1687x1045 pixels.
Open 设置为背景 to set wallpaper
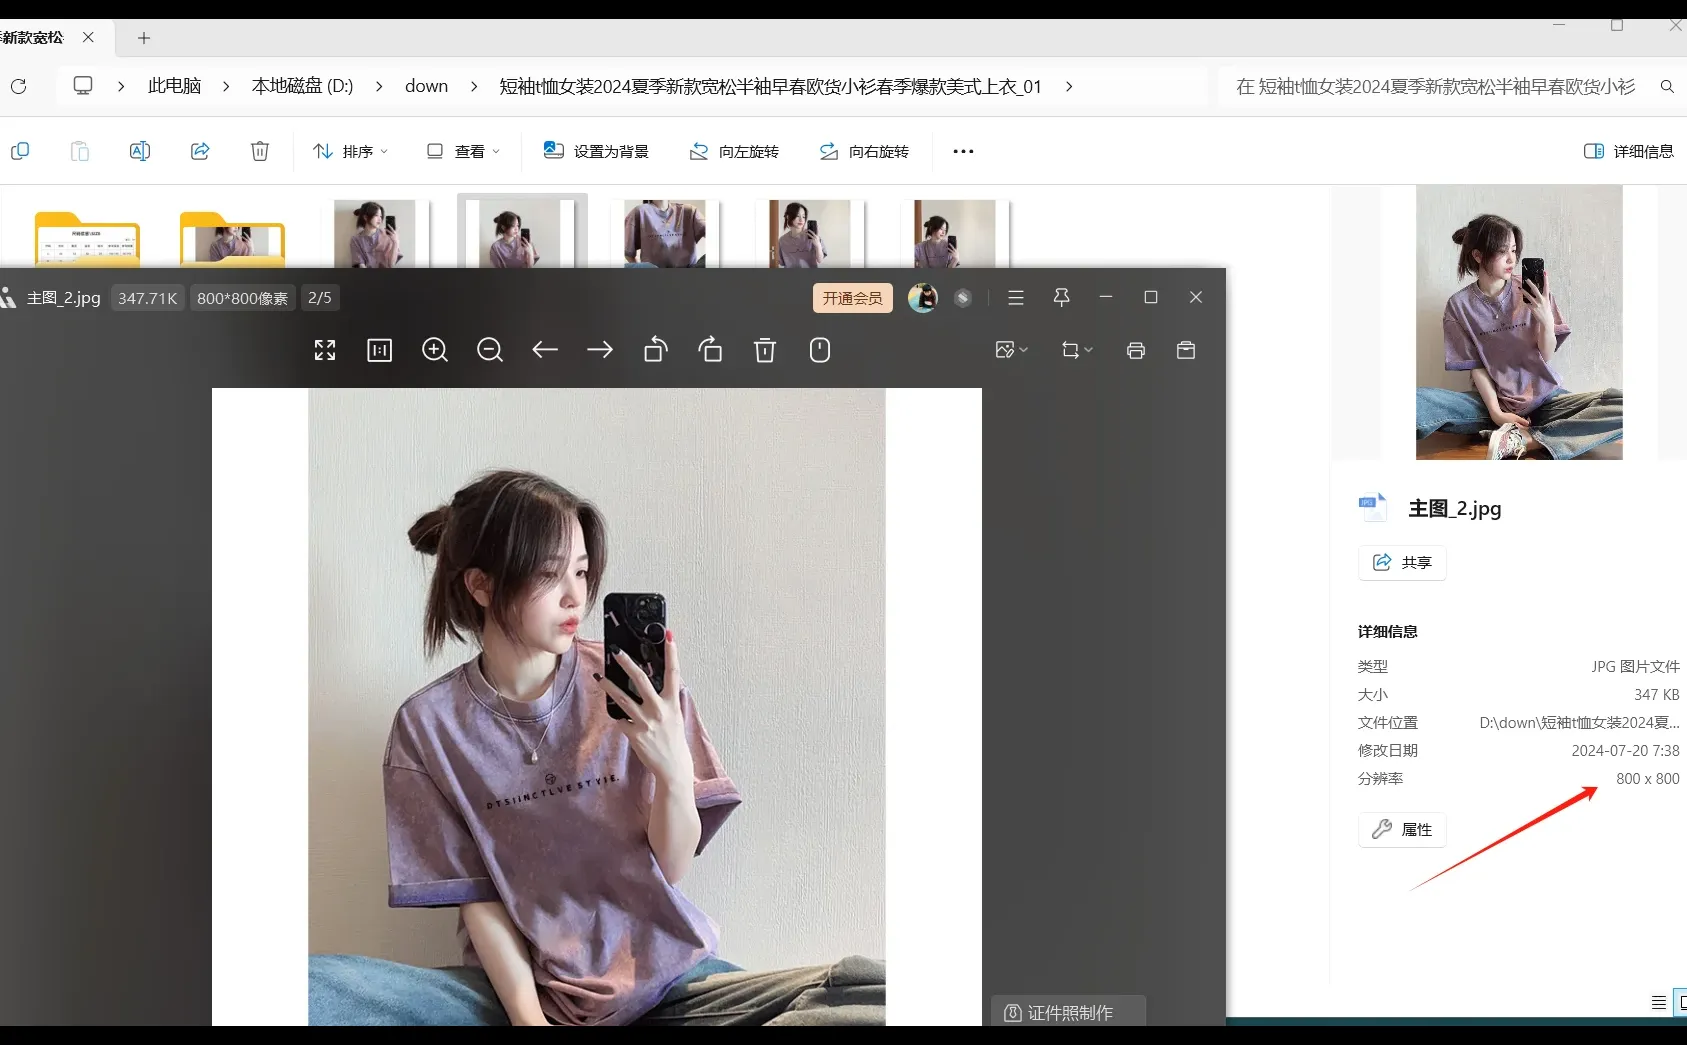click(595, 151)
